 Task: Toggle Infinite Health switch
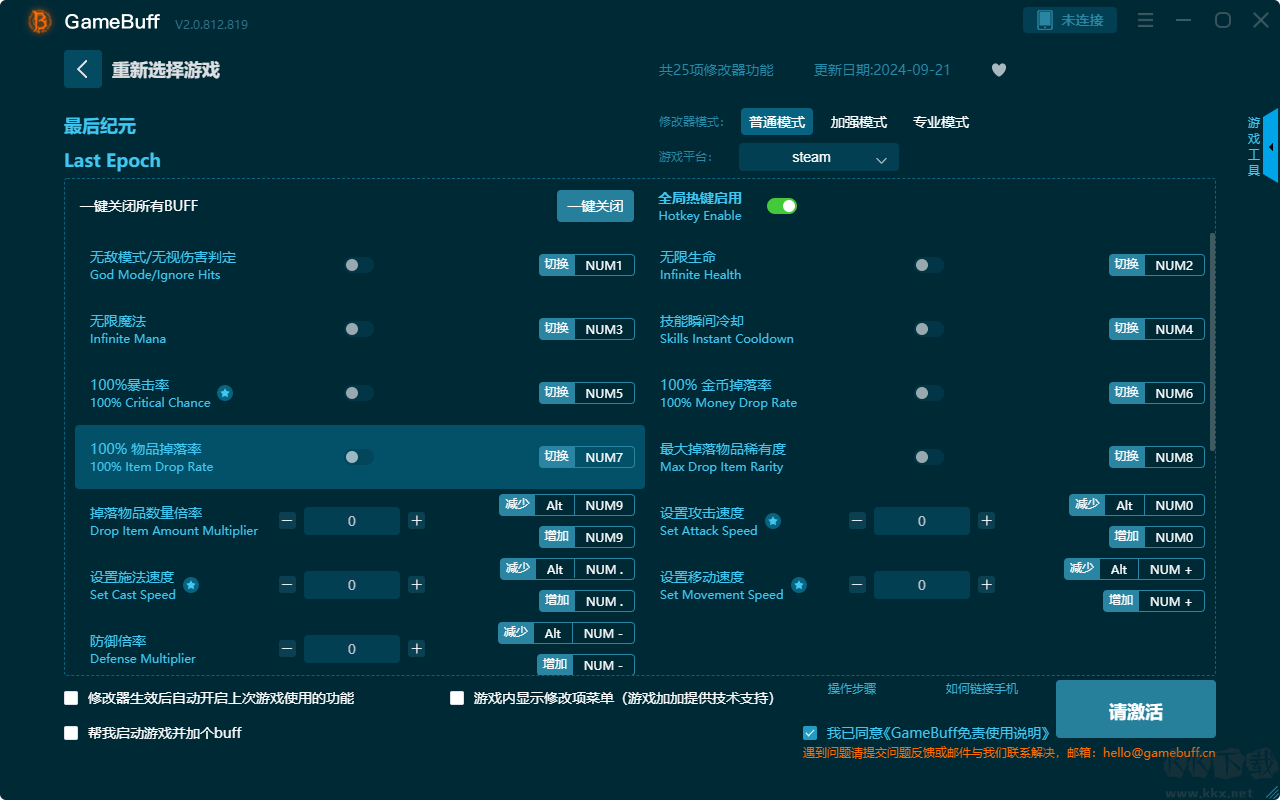(929, 265)
